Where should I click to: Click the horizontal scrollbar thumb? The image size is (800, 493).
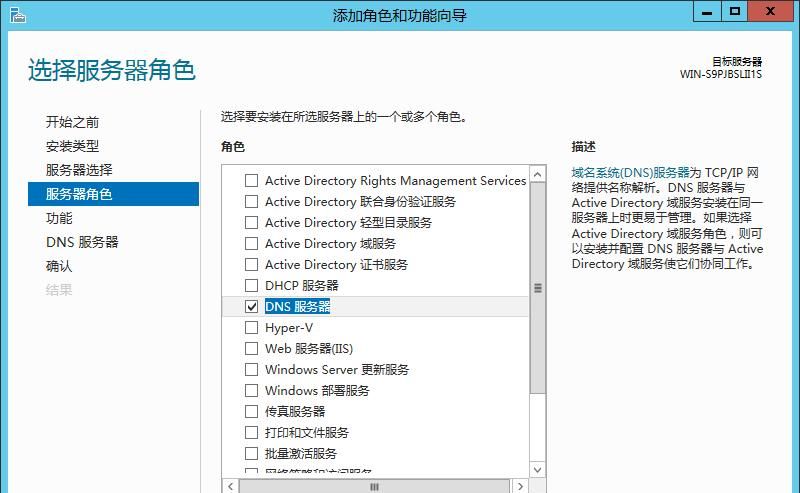tap(374, 486)
